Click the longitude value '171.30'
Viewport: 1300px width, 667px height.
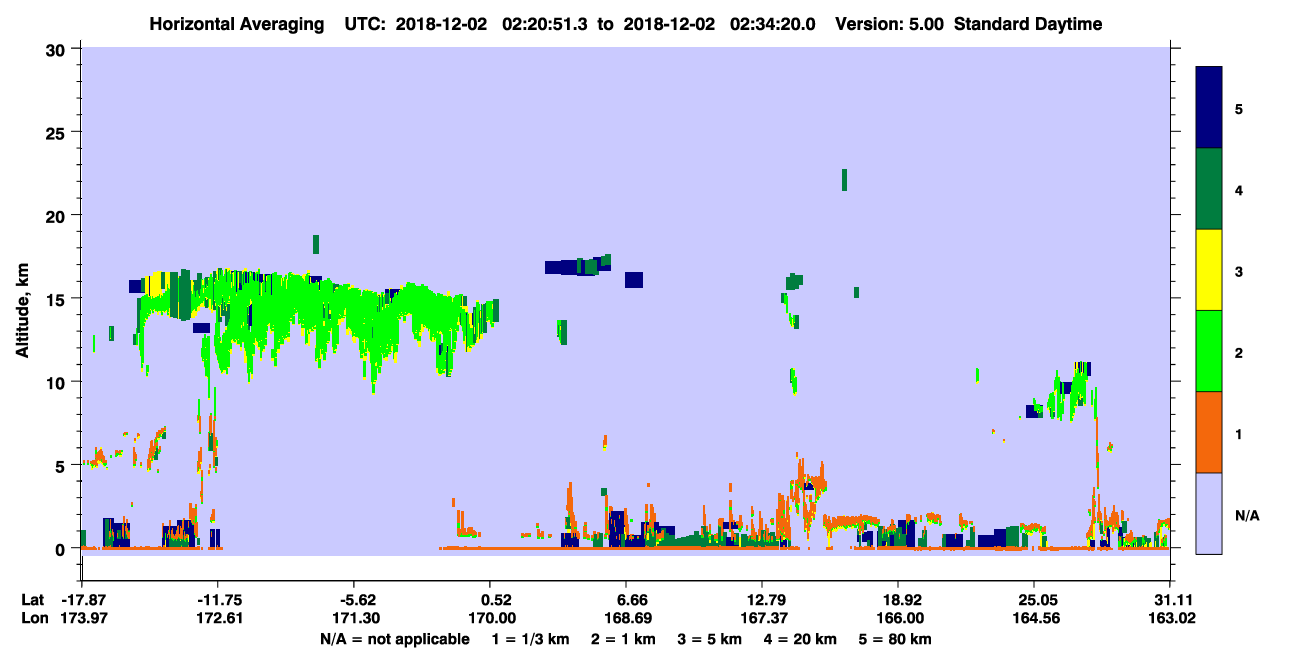coord(357,619)
